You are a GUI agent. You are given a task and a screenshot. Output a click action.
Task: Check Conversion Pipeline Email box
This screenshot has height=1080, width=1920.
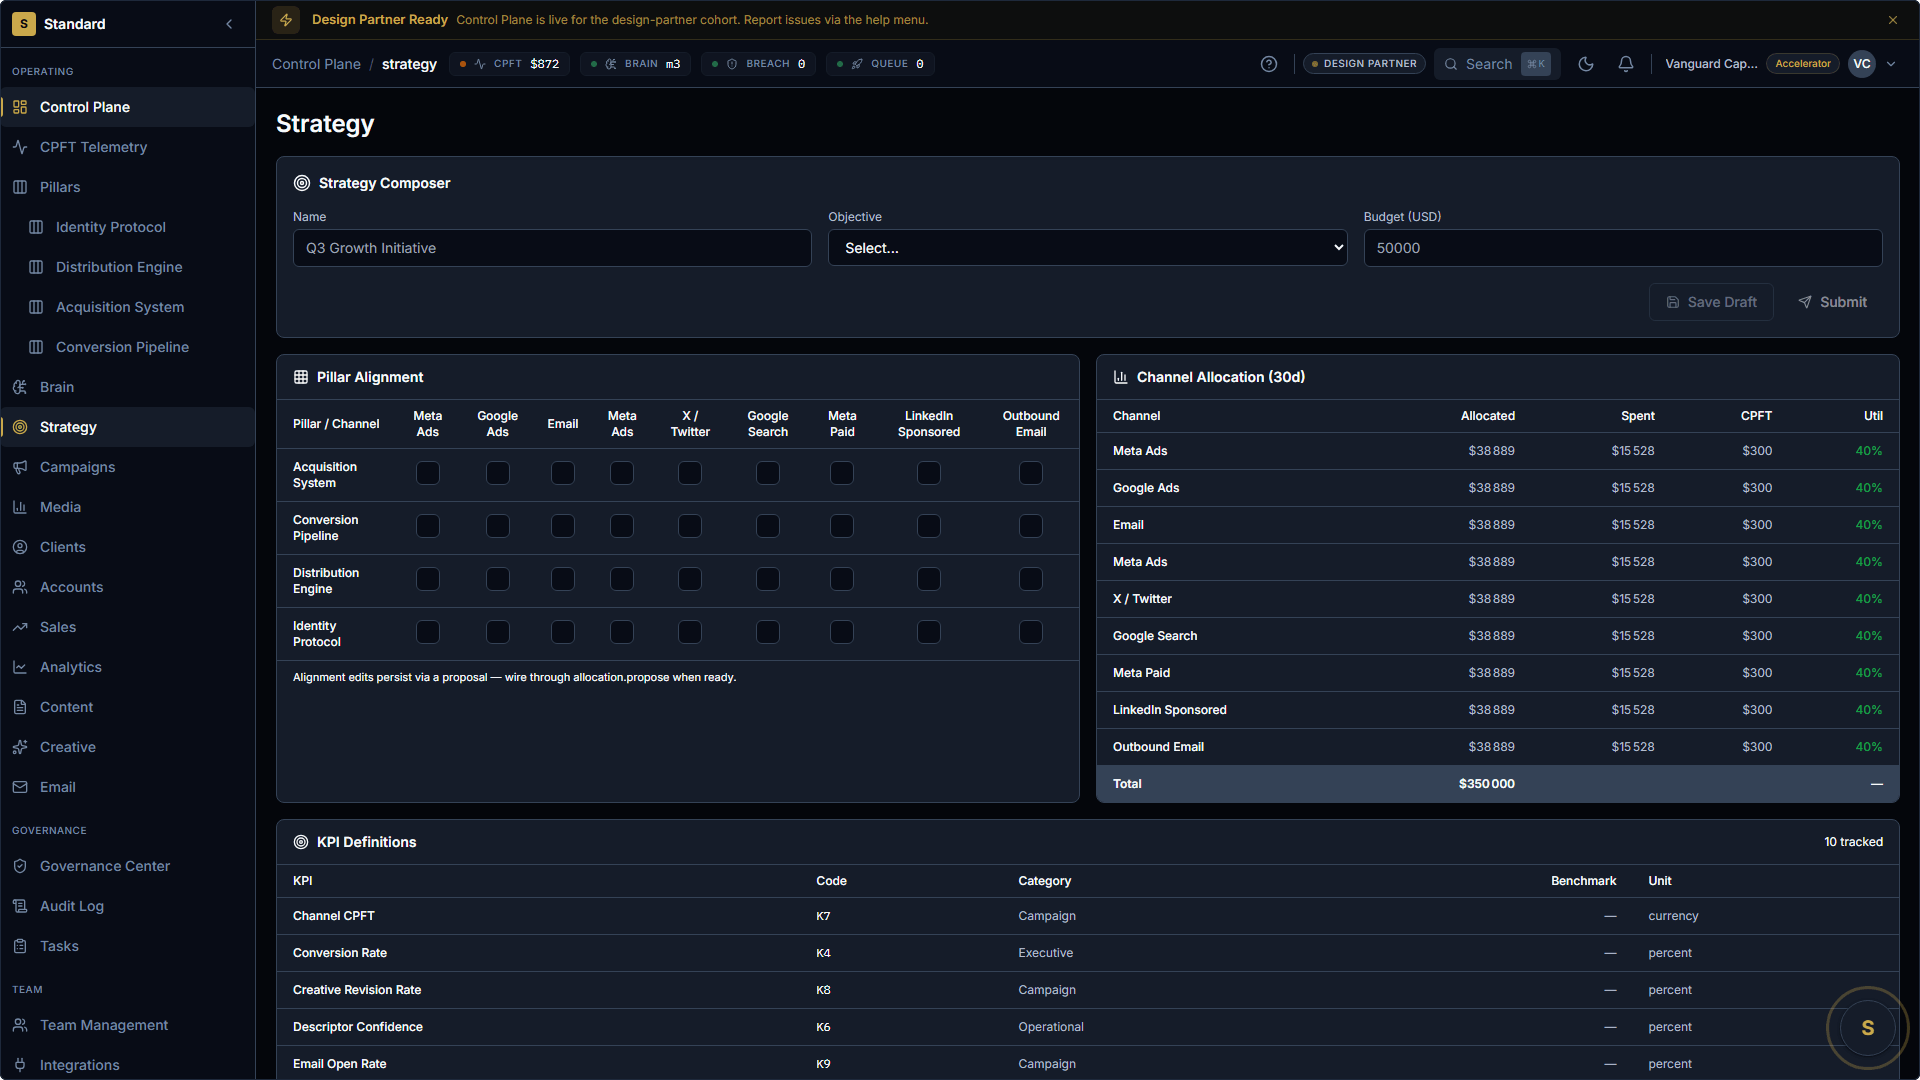[563, 526]
